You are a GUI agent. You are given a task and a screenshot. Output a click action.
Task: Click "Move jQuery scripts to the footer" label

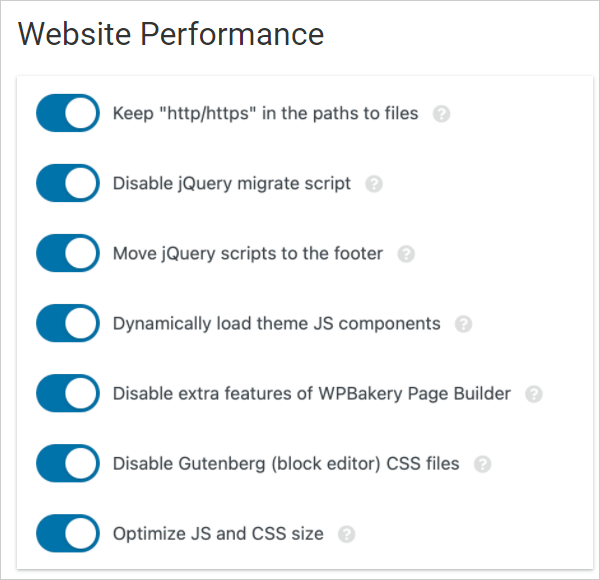point(248,254)
